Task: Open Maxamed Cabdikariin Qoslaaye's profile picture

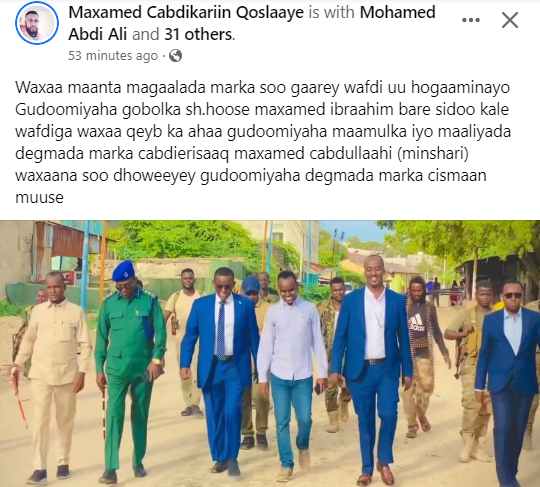Action: (x=37, y=23)
